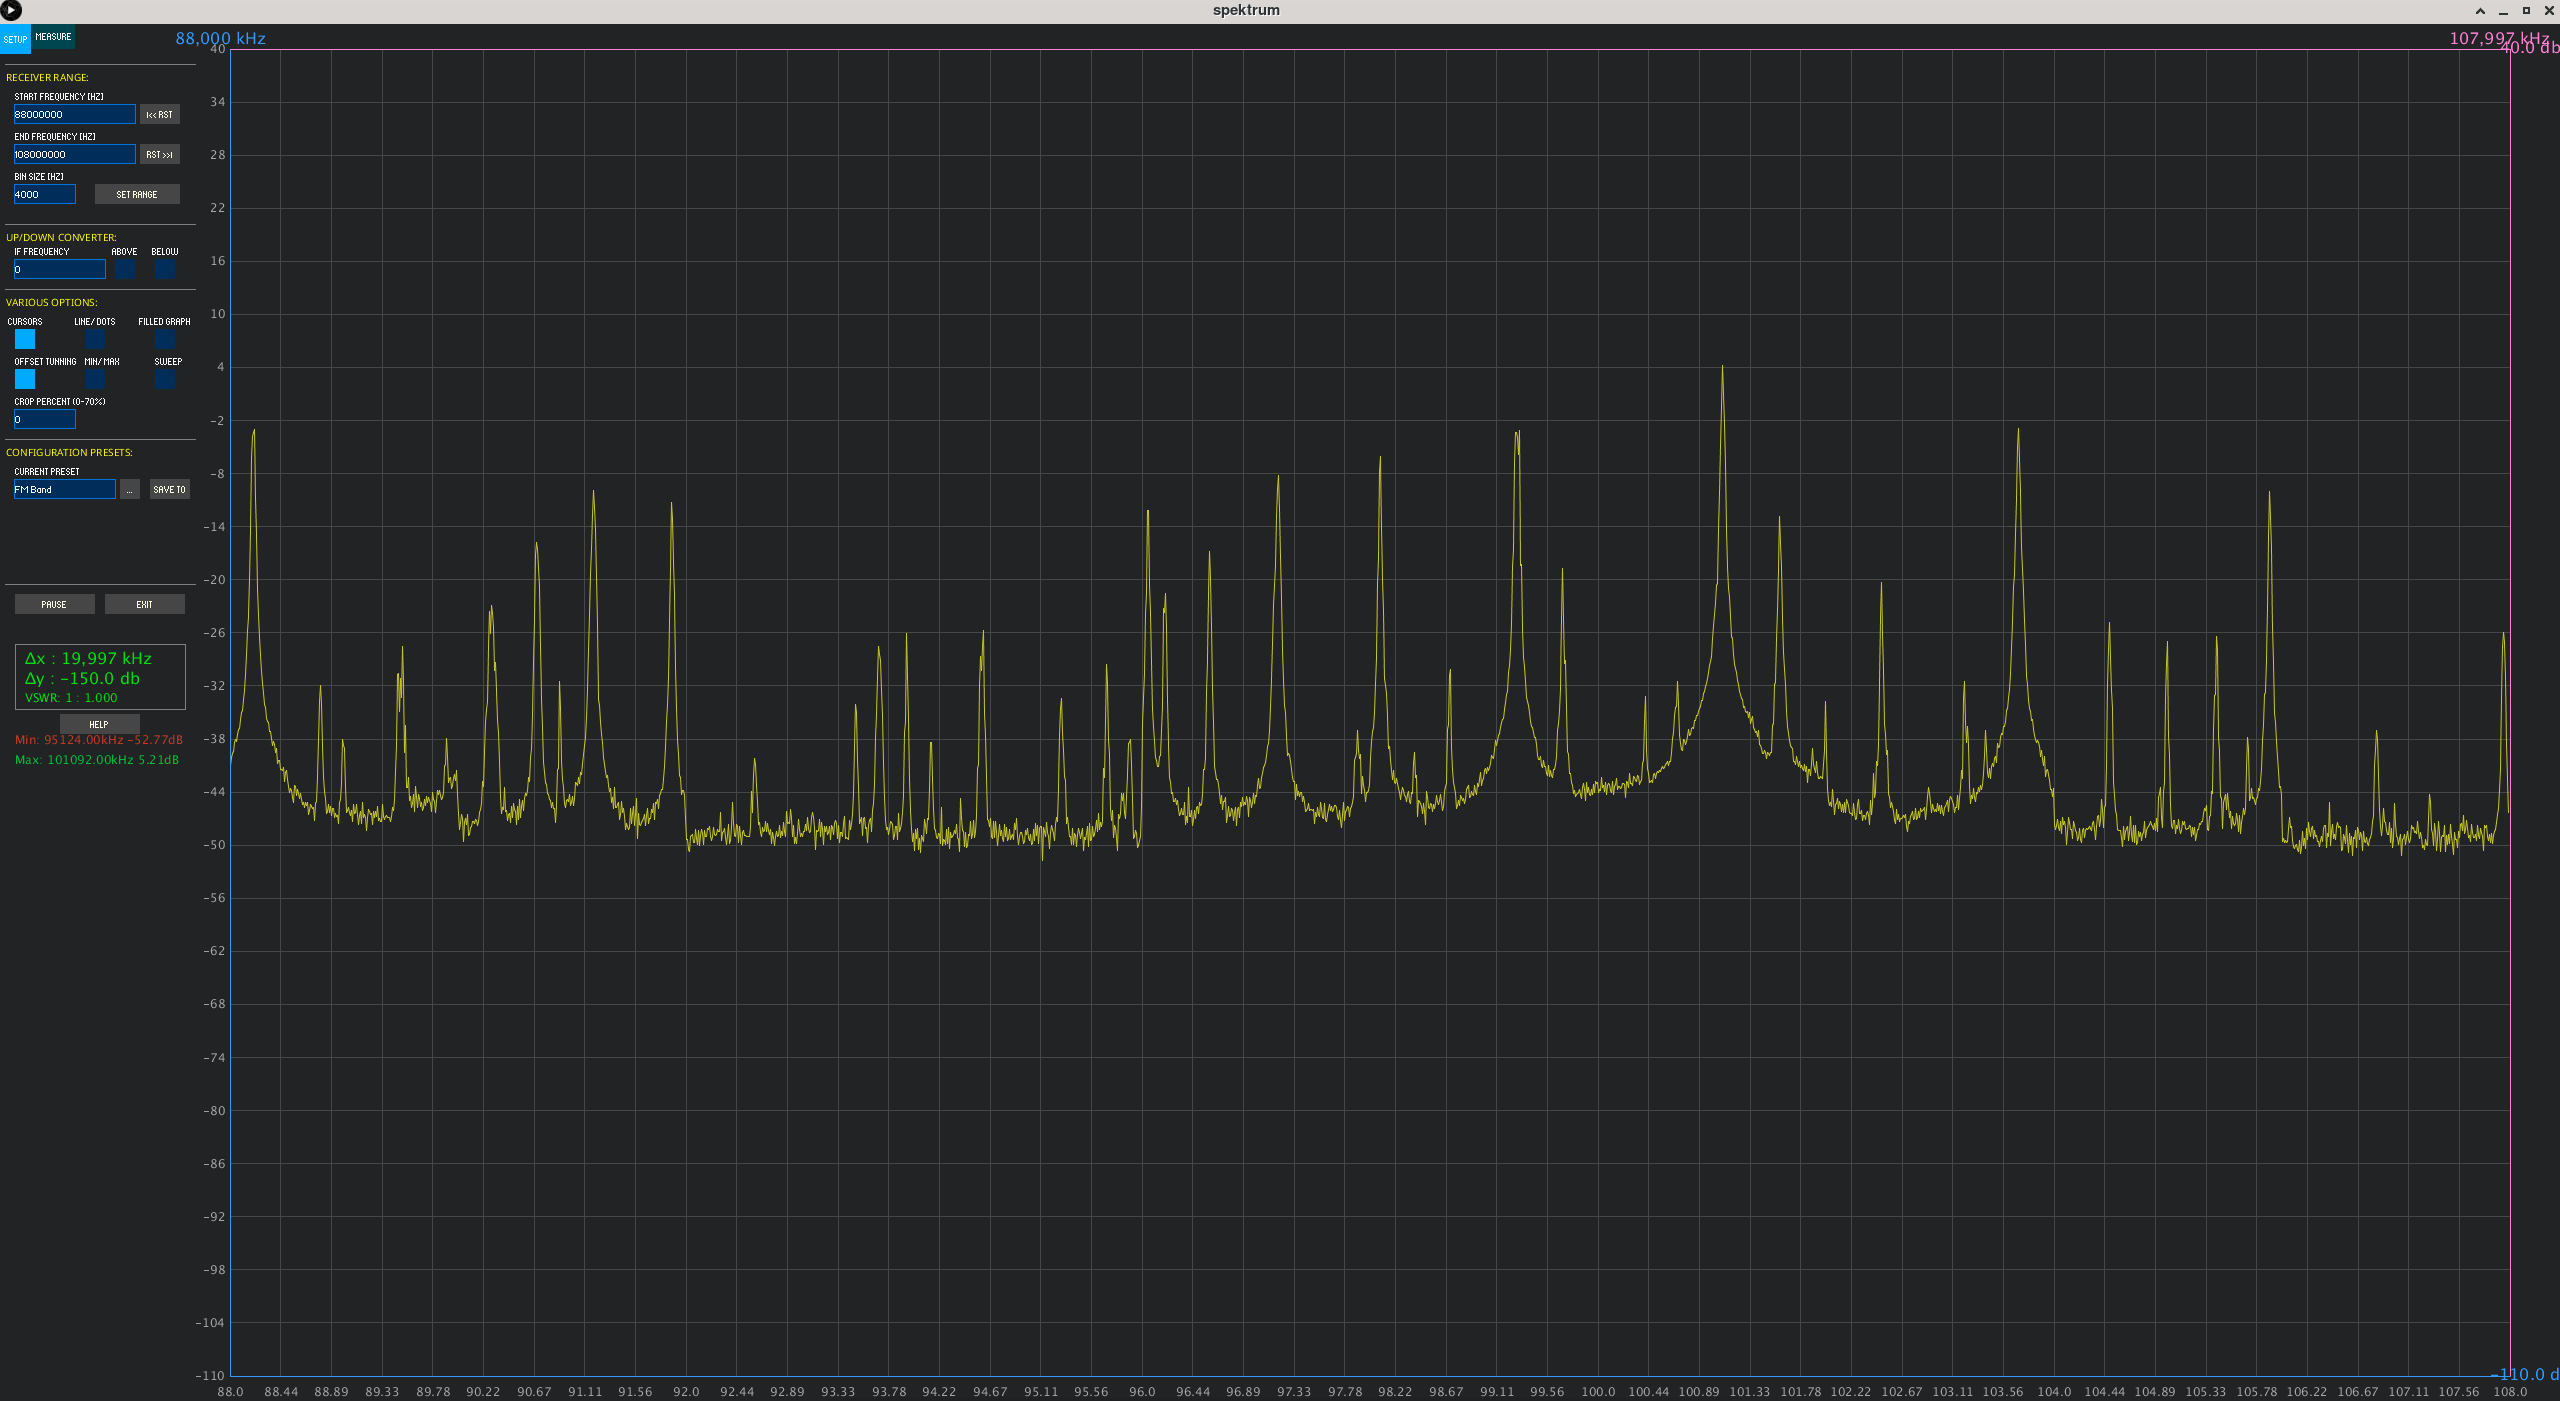
Task: Click the window menu icon in title bar
Action: [x=11, y=11]
